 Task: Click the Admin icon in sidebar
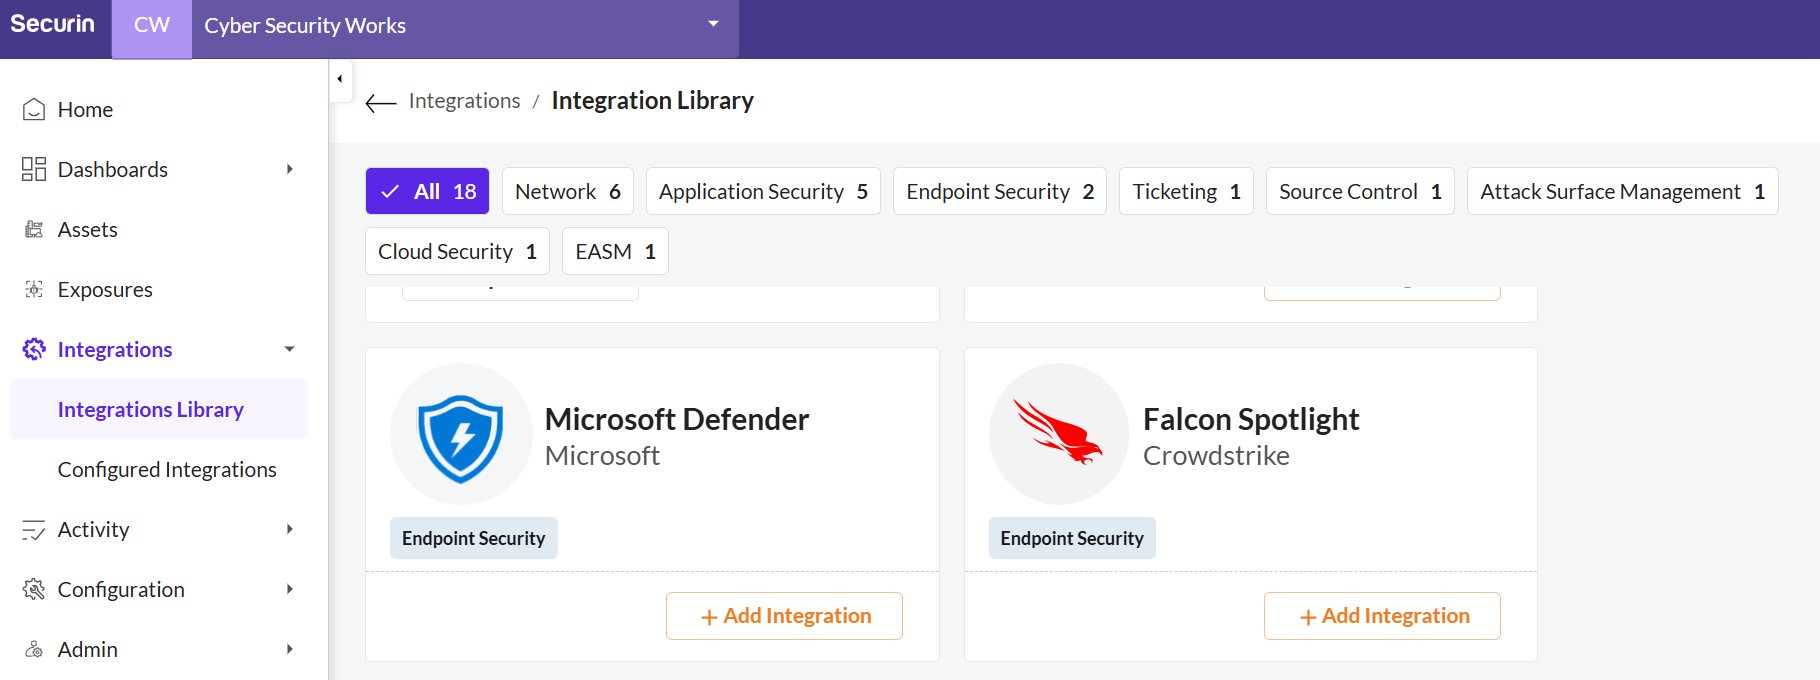(34, 649)
